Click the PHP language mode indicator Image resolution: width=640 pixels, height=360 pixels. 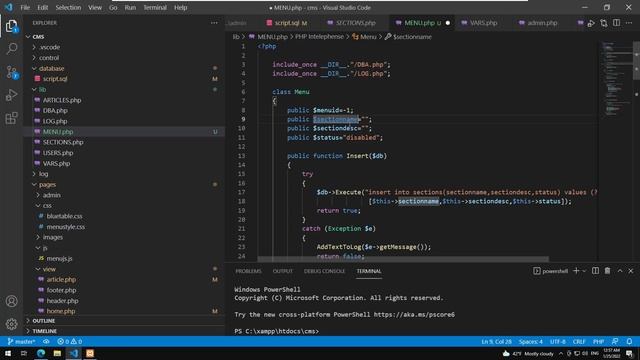coord(598,341)
